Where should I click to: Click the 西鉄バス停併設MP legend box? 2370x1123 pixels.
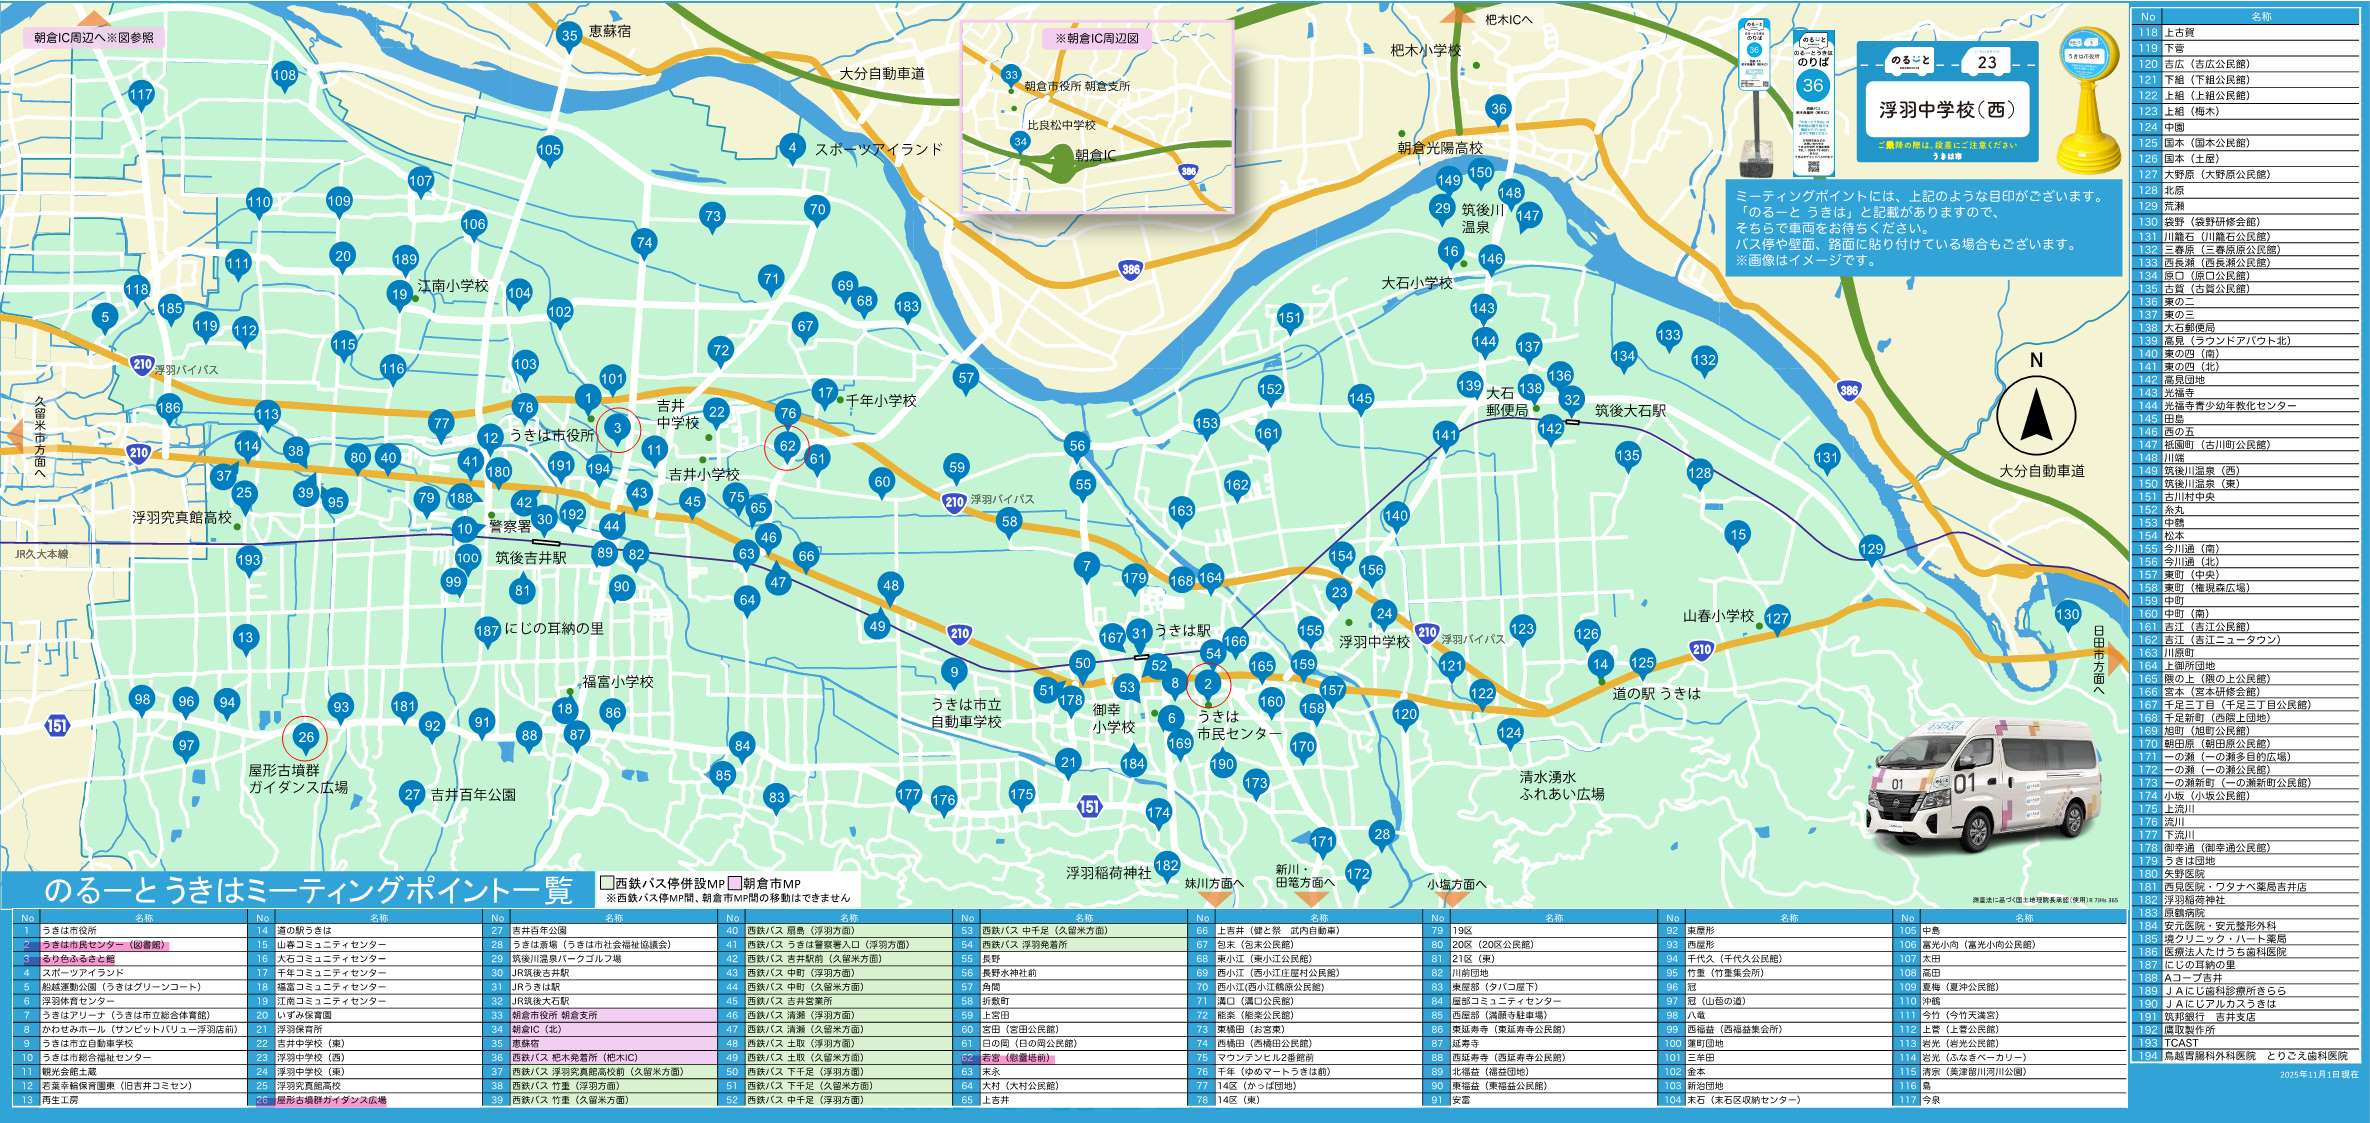[606, 883]
